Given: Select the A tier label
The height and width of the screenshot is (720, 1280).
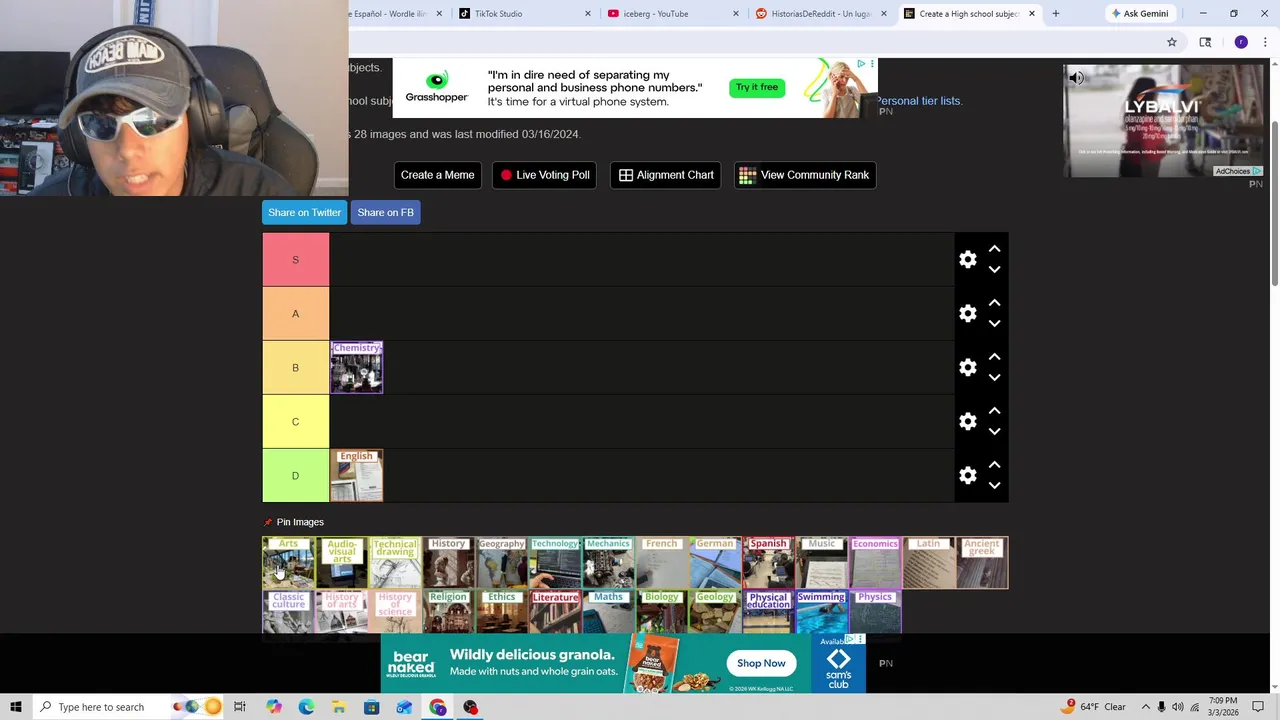Looking at the screenshot, I should click(295, 314).
